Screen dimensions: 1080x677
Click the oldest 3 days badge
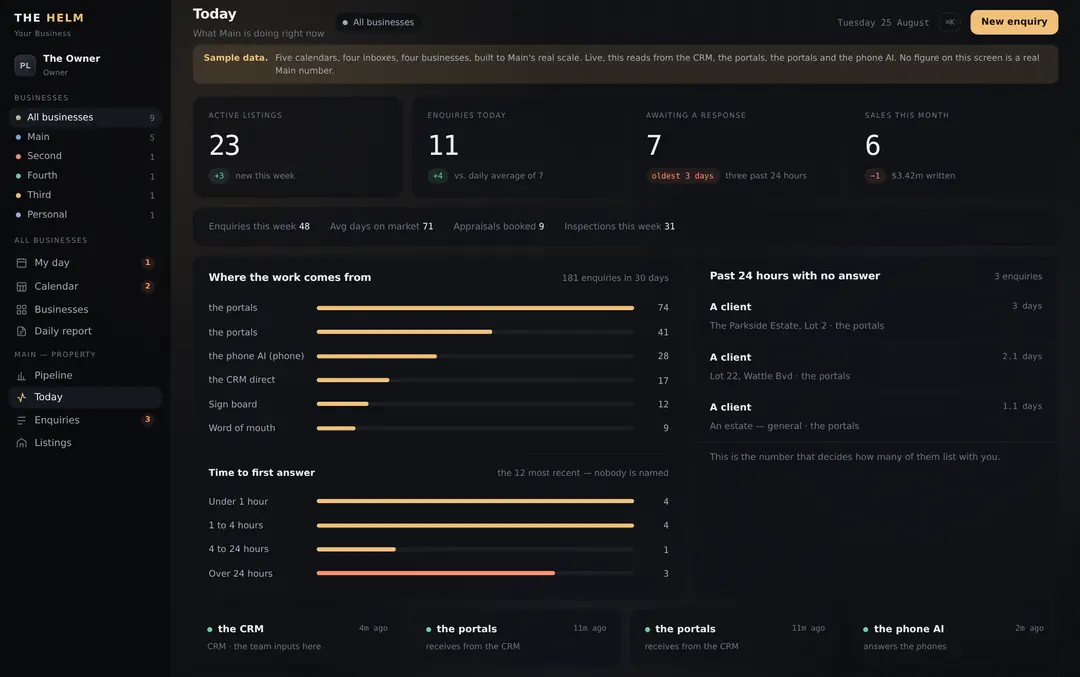pos(683,176)
